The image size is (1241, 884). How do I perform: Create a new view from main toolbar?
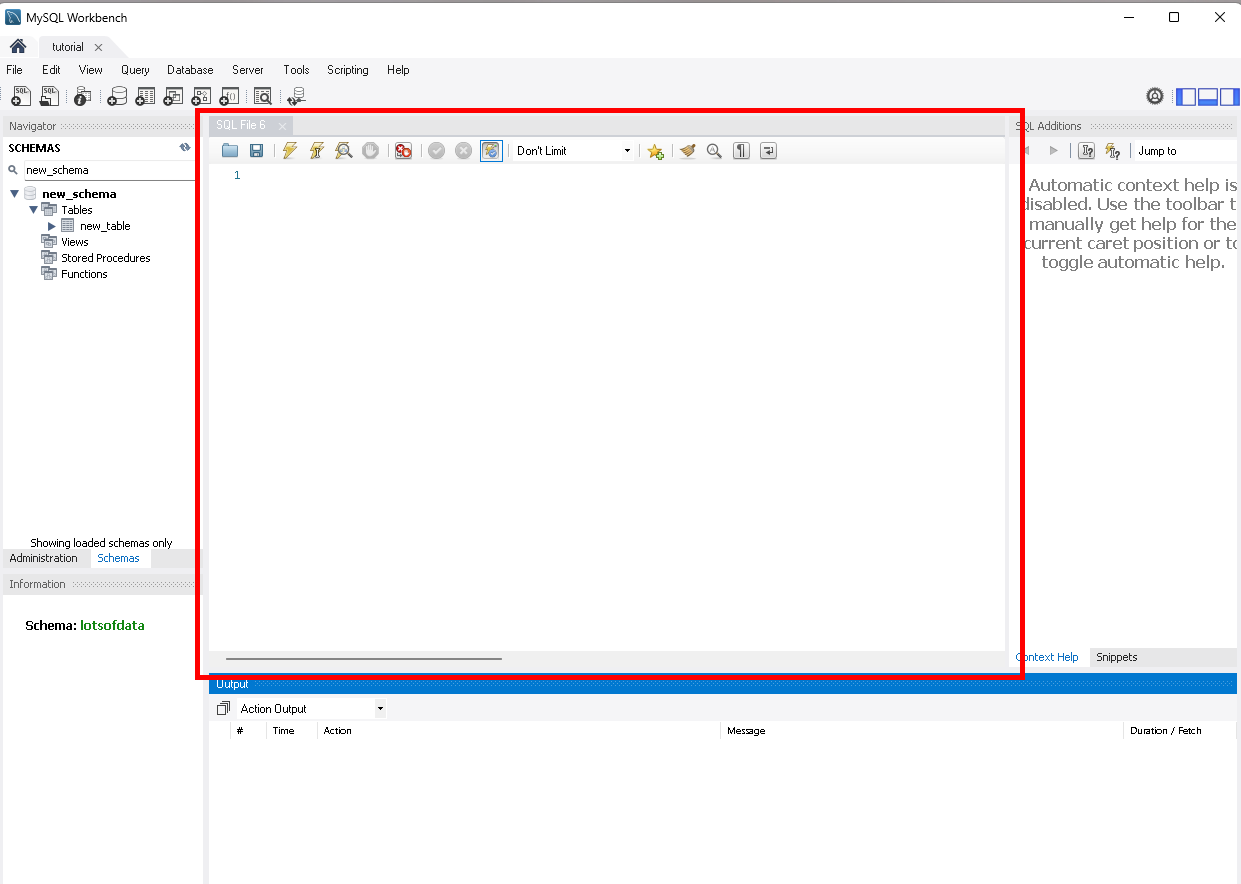pos(173,96)
